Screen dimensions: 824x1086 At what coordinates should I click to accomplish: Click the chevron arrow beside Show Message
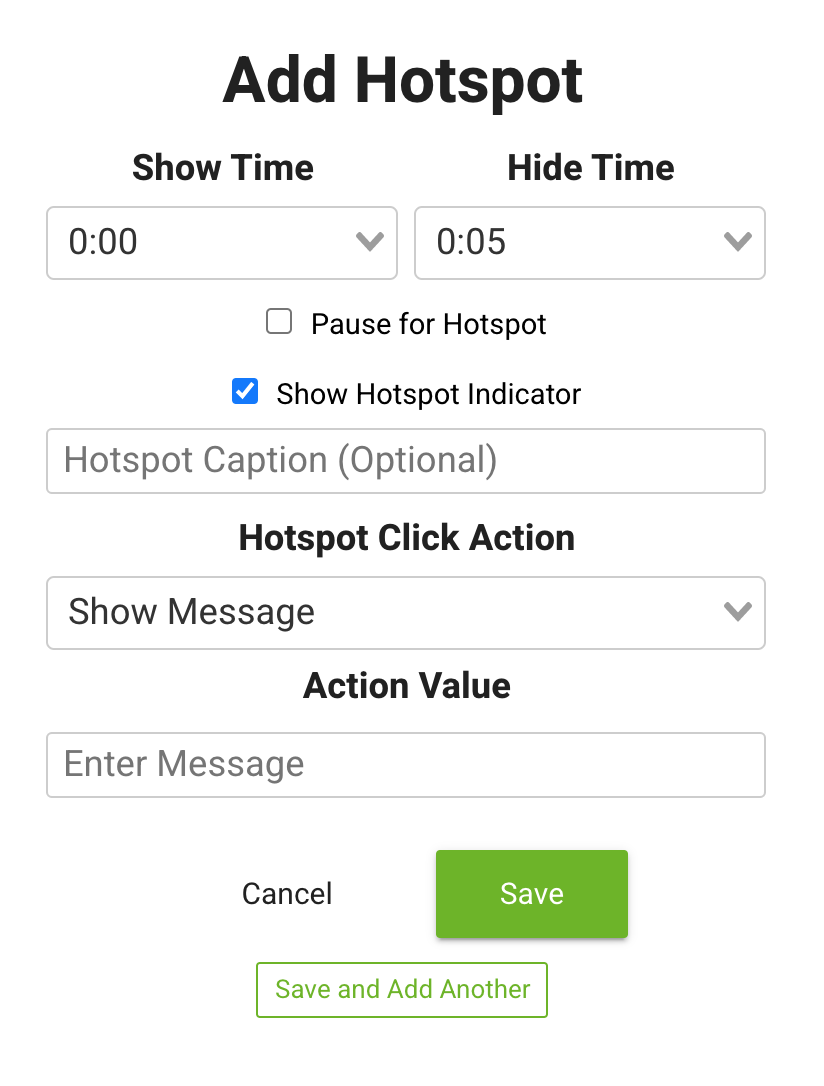[738, 612]
